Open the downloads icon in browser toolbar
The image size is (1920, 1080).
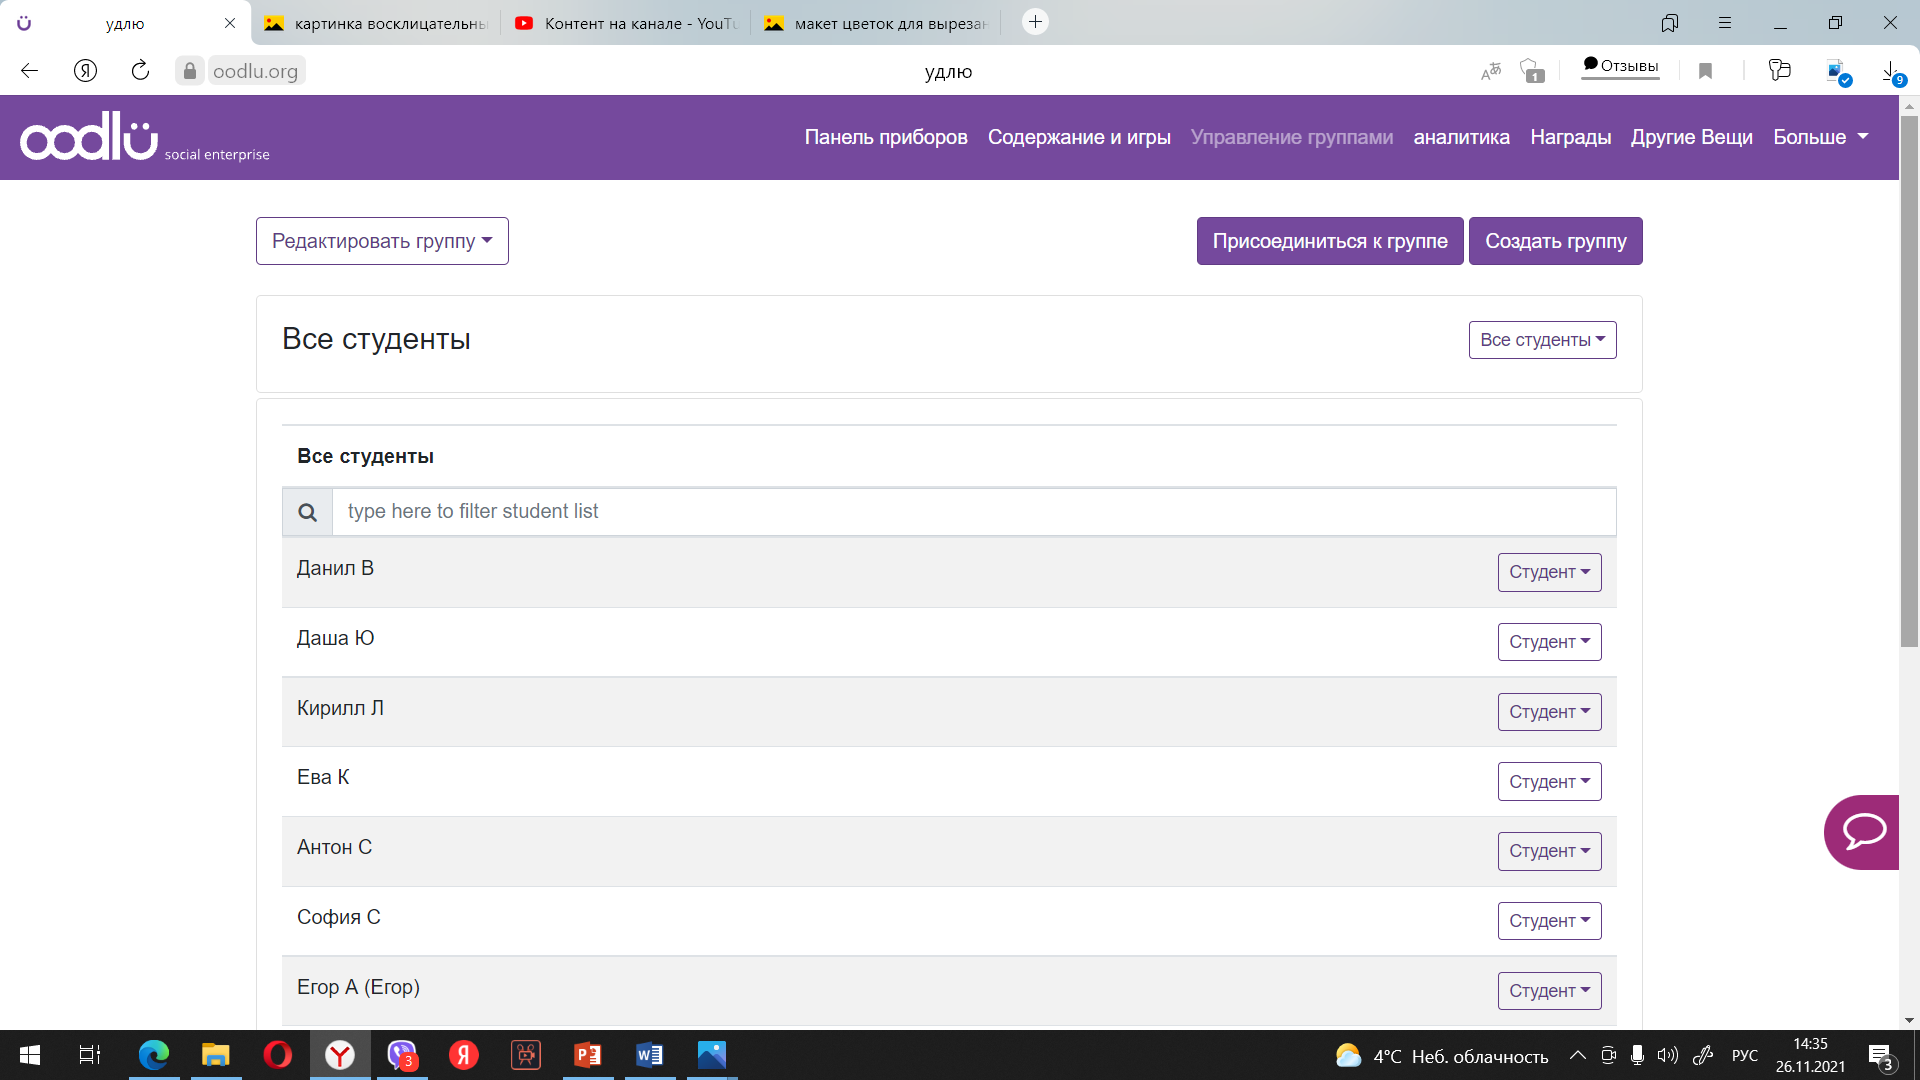click(x=1890, y=71)
